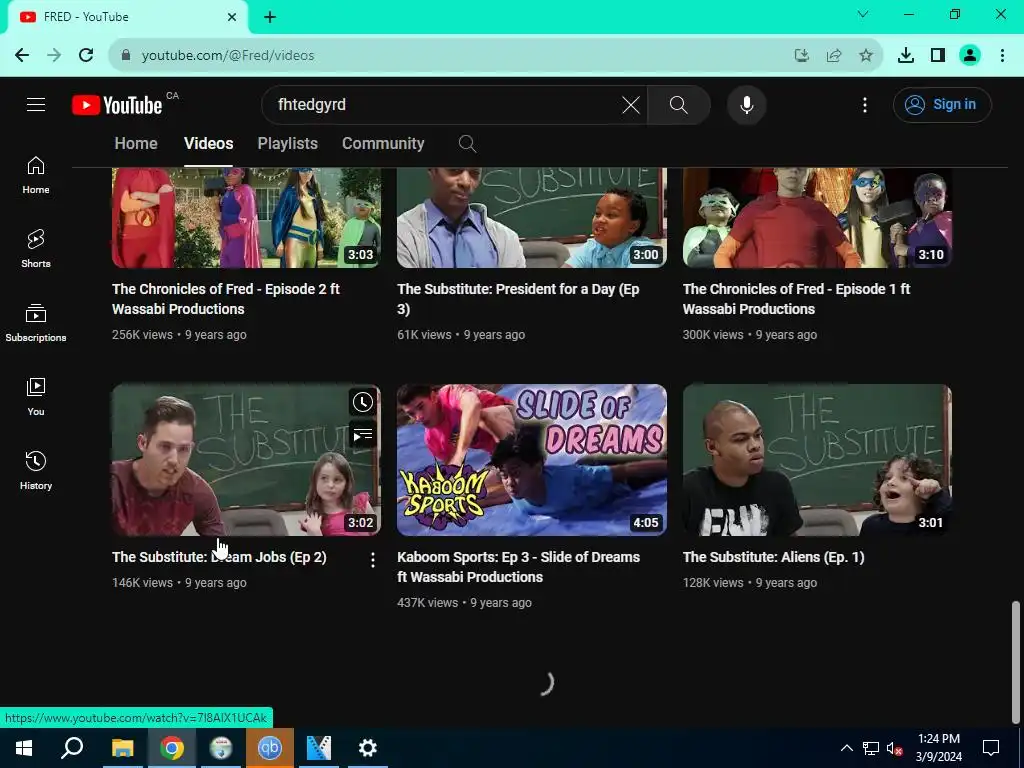Start voice search with the microphone

pyautogui.click(x=746, y=104)
